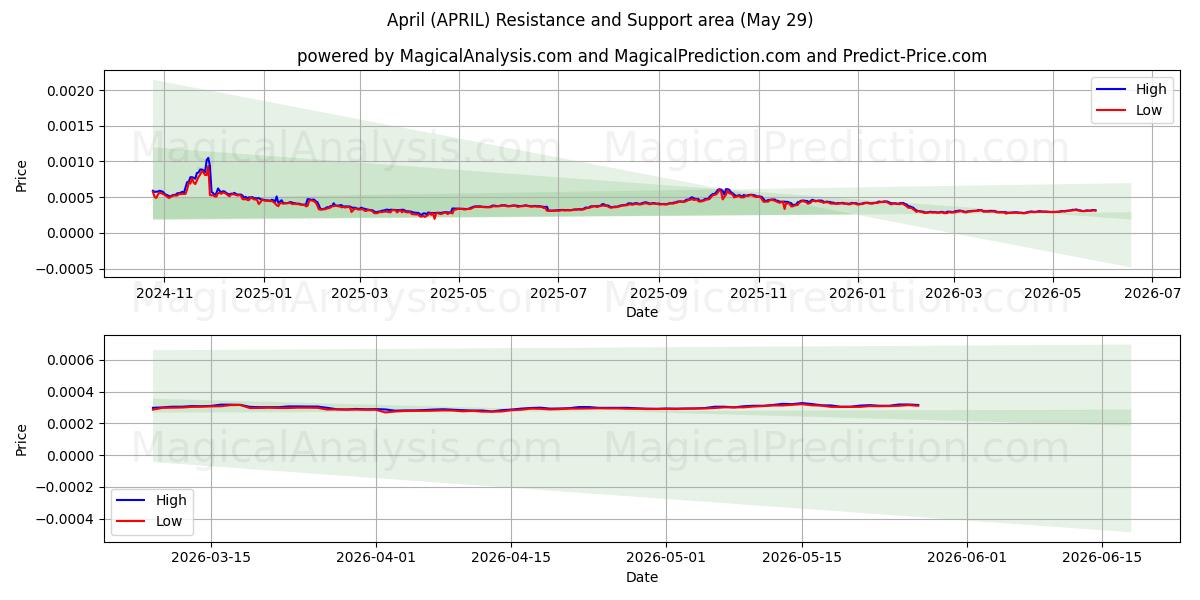Image resolution: width=1200 pixels, height=600 pixels.
Task: Click the top chart y-axis value 0.0015
Action: point(71,126)
